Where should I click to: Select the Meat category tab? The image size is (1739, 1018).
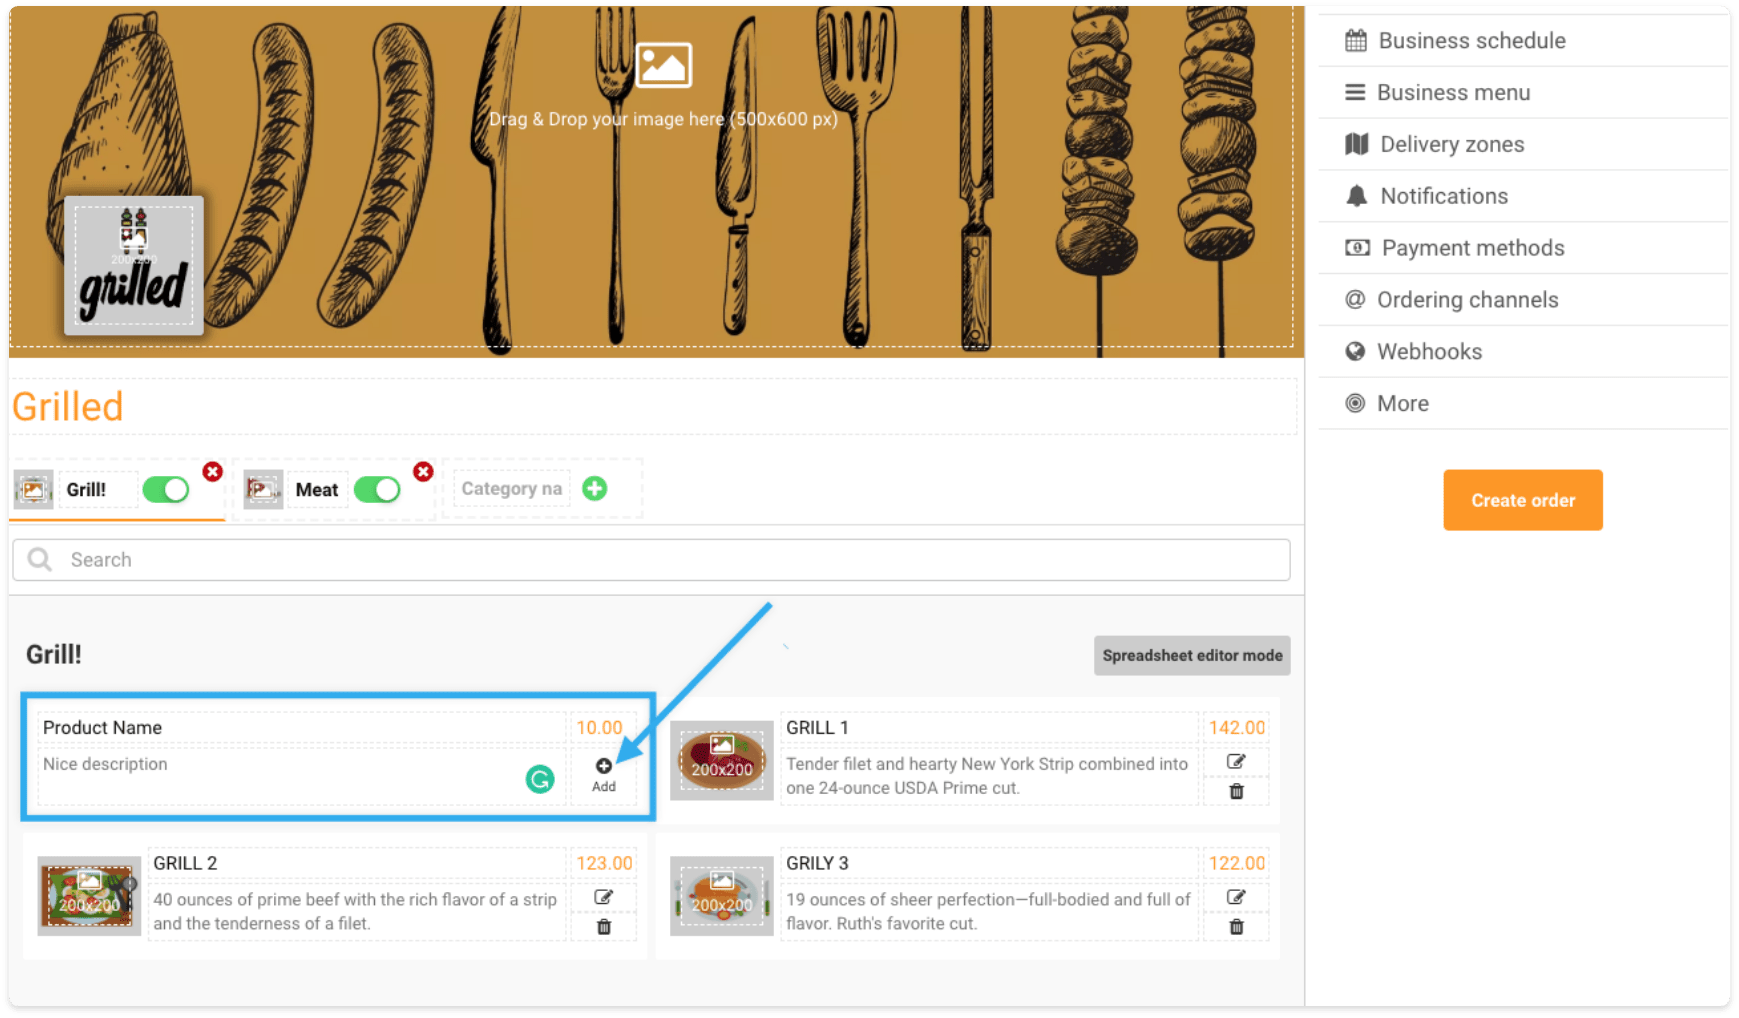317,490
